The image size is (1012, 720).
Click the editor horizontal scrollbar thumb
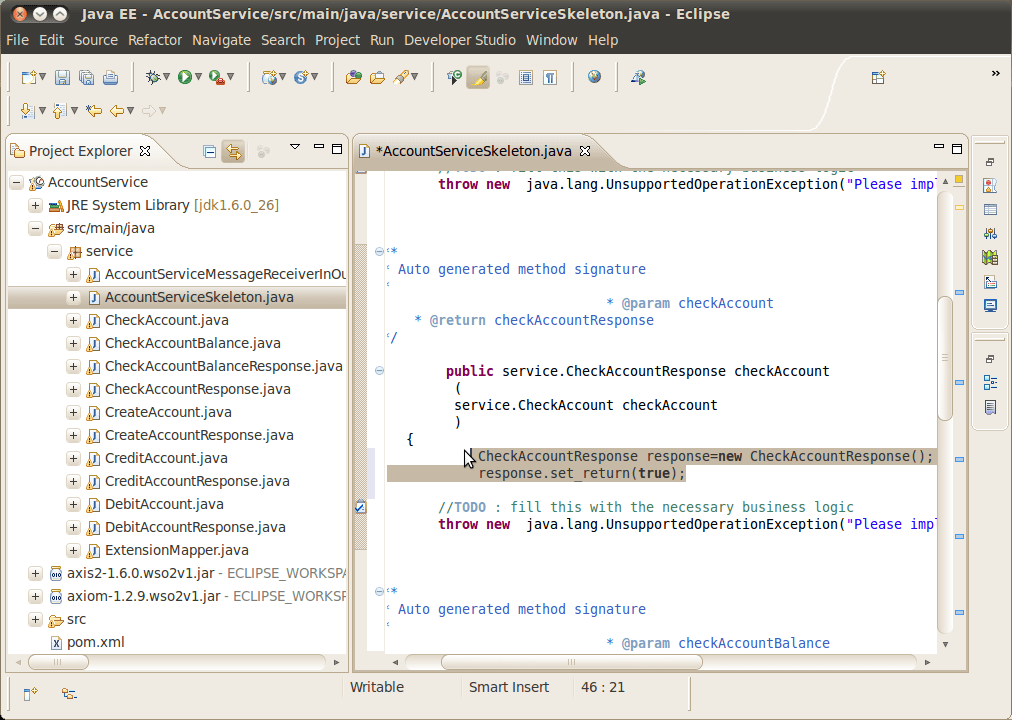[571, 662]
